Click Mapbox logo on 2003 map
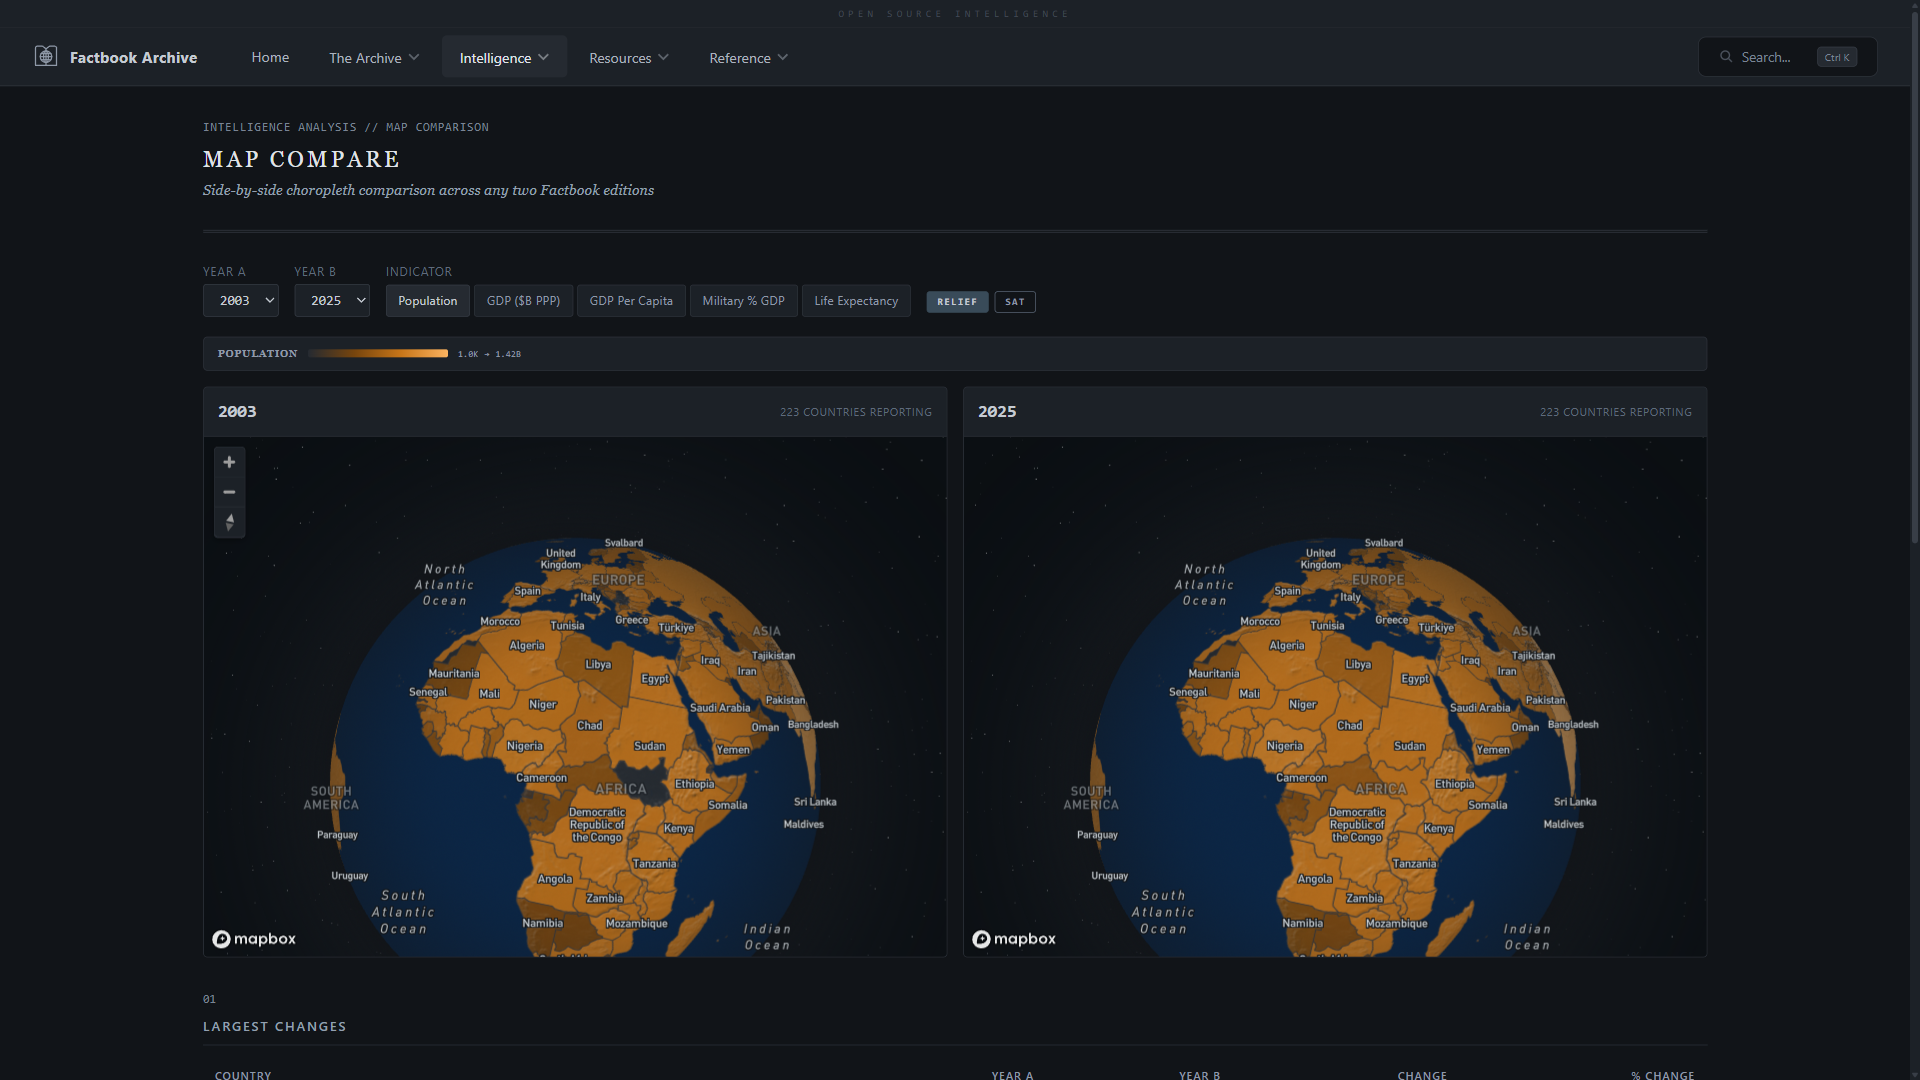This screenshot has height=1080, width=1920. (x=254, y=939)
